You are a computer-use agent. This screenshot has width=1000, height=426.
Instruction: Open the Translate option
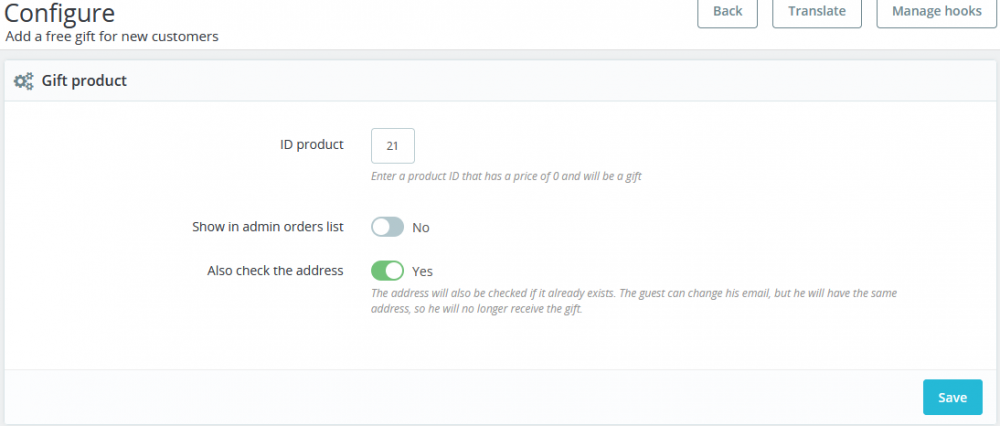[817, 12]
